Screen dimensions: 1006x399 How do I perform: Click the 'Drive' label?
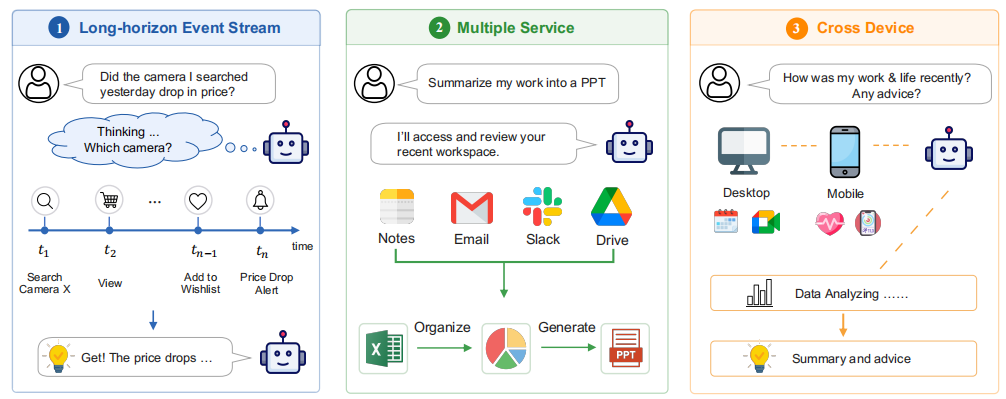[612, 240]
